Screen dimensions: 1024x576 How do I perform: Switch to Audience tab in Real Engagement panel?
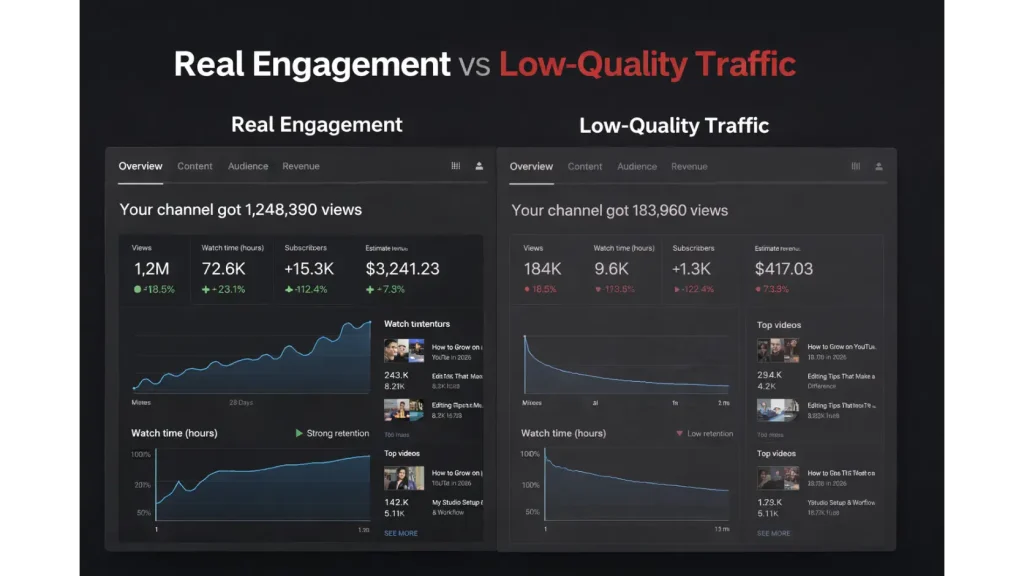click(248, 166)
